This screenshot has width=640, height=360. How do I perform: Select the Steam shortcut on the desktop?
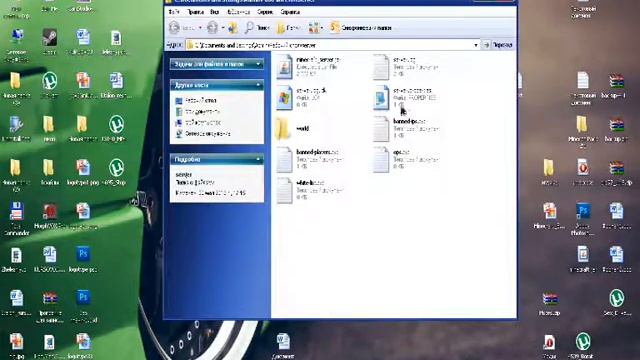pos(50,41)
